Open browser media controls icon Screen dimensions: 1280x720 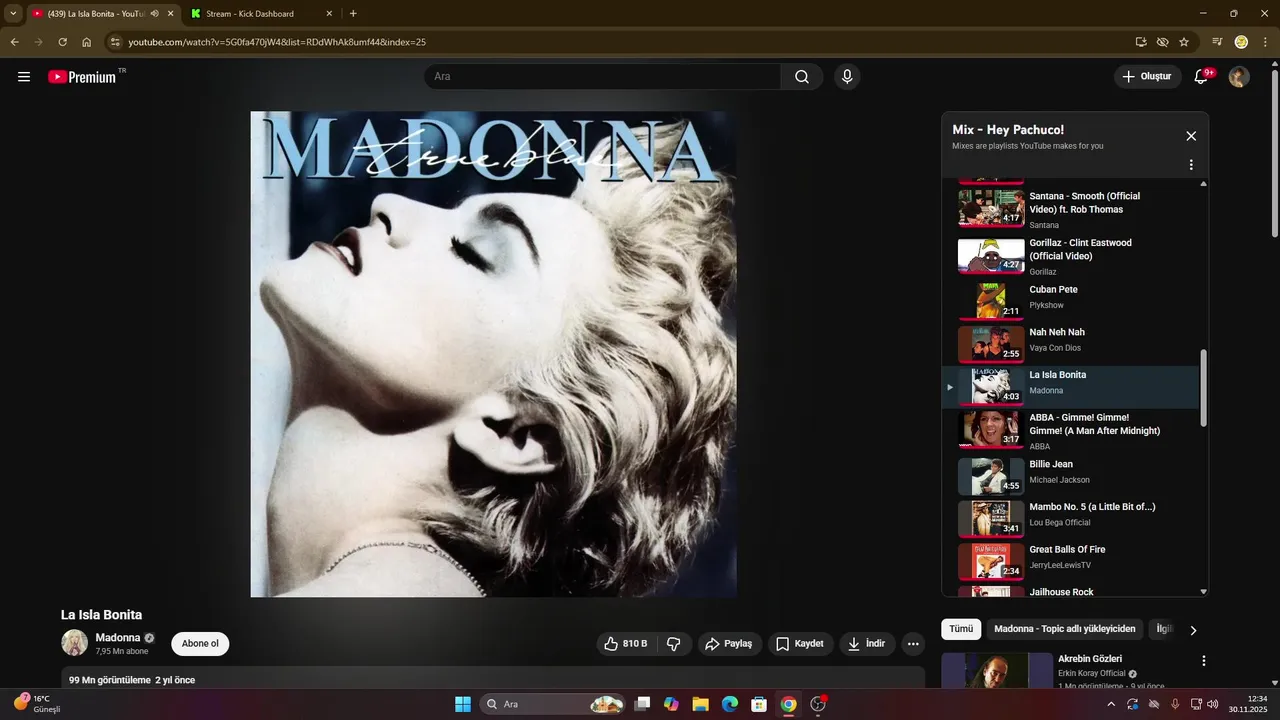(x=1217, y=42)
